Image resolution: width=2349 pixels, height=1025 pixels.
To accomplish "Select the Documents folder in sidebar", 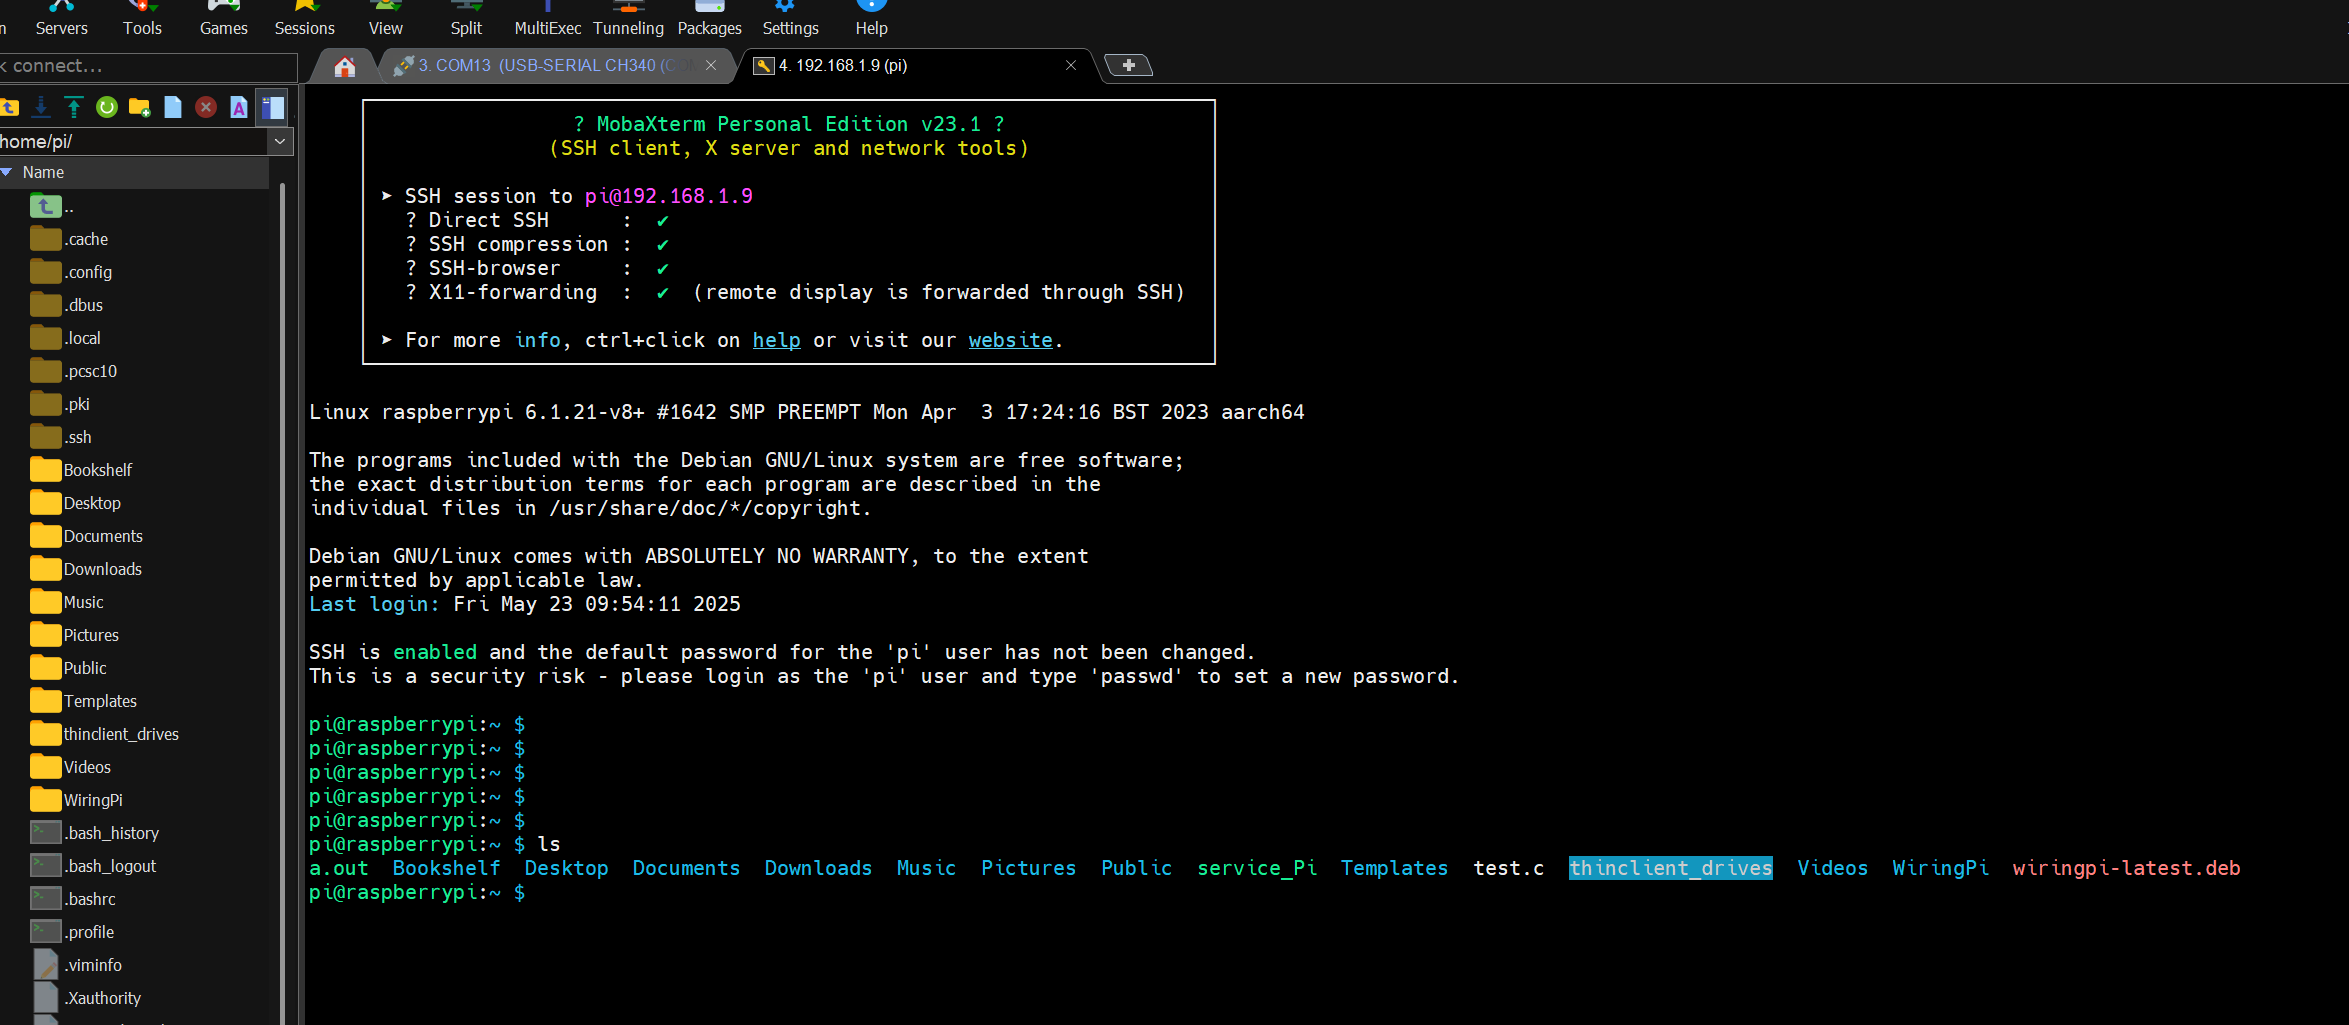I will pyautogui.click(x=87, y=536).
